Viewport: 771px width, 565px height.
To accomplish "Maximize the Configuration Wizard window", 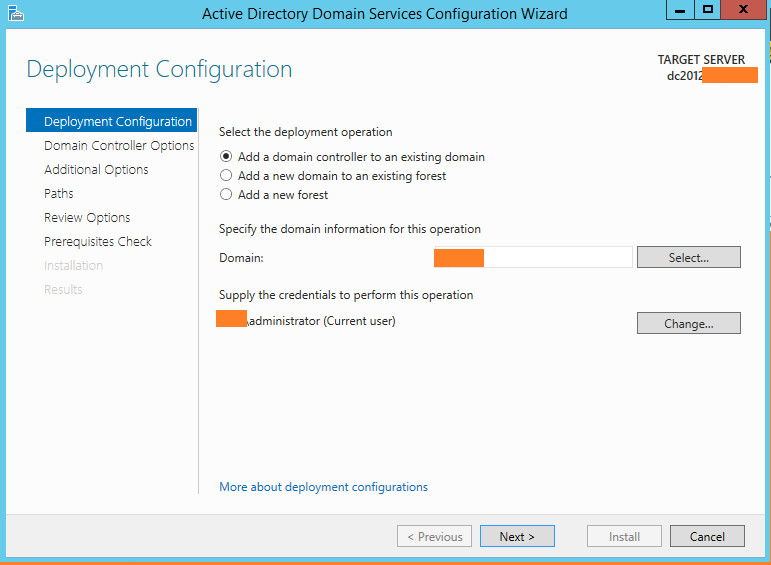I will pos(708,9).
